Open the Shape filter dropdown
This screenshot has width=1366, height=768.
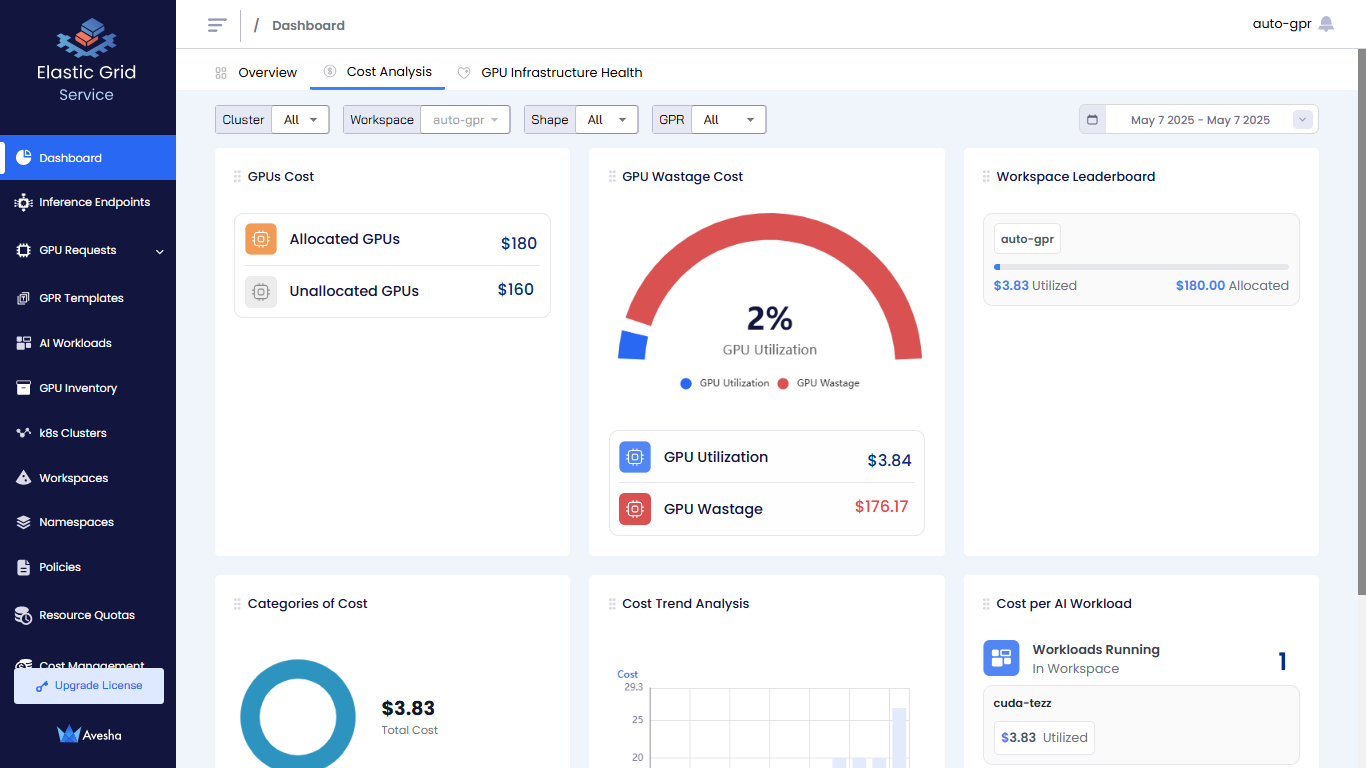click(611, 120)
